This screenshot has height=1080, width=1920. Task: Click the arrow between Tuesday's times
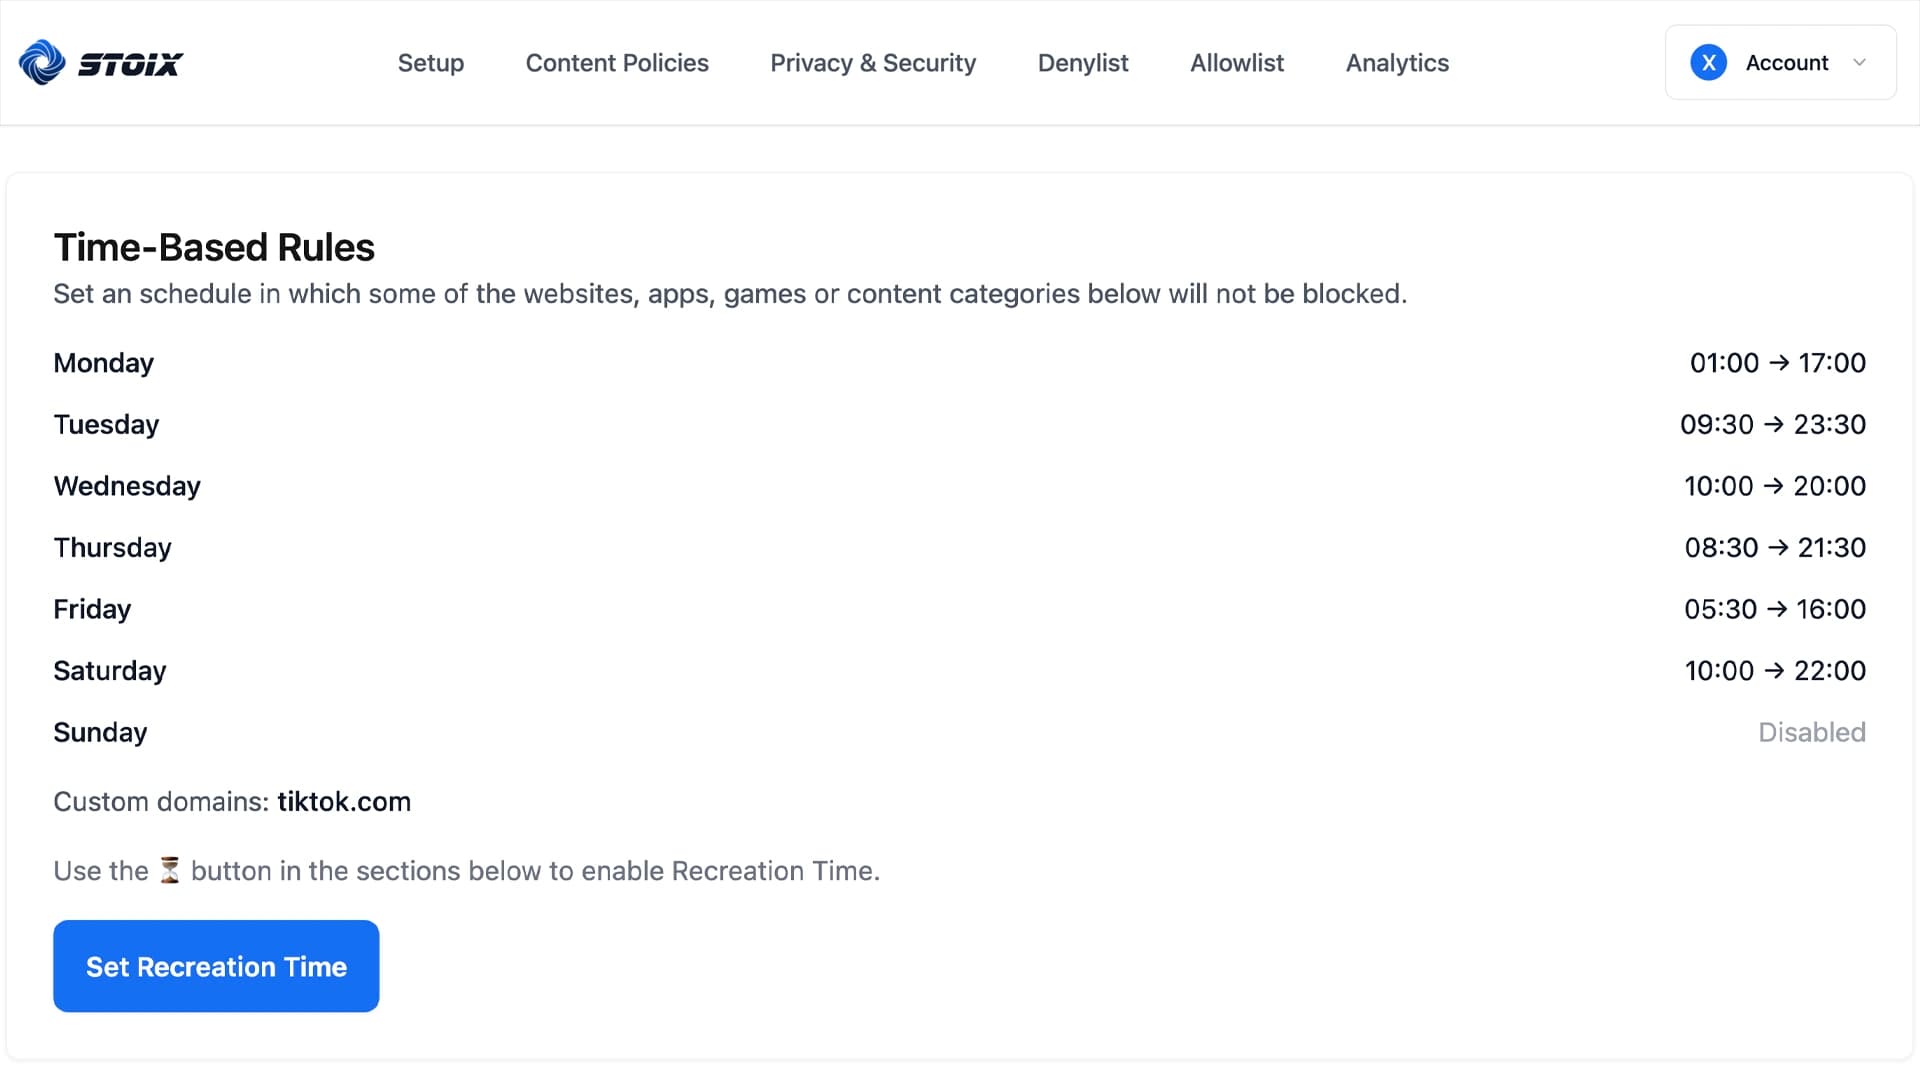(x=1775, y=424)
